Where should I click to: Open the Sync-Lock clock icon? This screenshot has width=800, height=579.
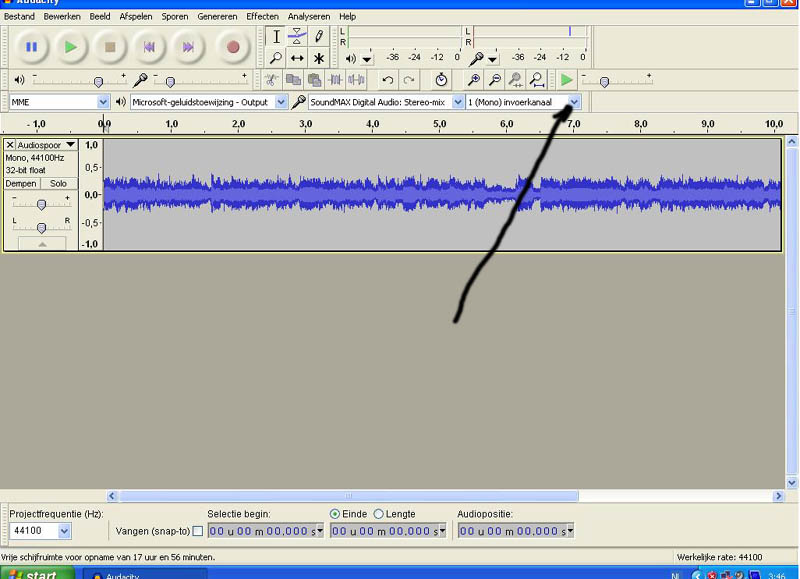point(441,80)
